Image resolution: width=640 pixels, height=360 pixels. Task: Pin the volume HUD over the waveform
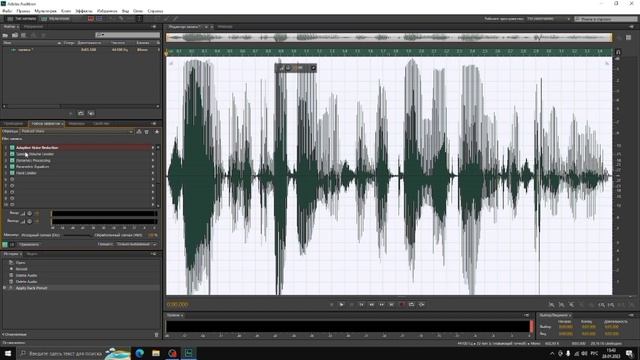[x=313, y=68]
